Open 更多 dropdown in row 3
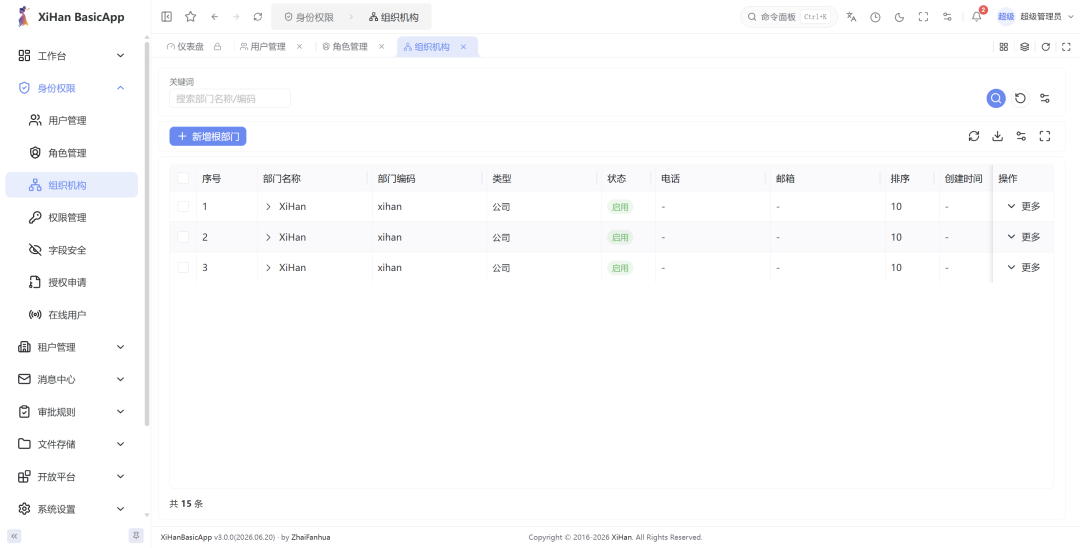This screenshot has height=548, width=1080. 1024,267
